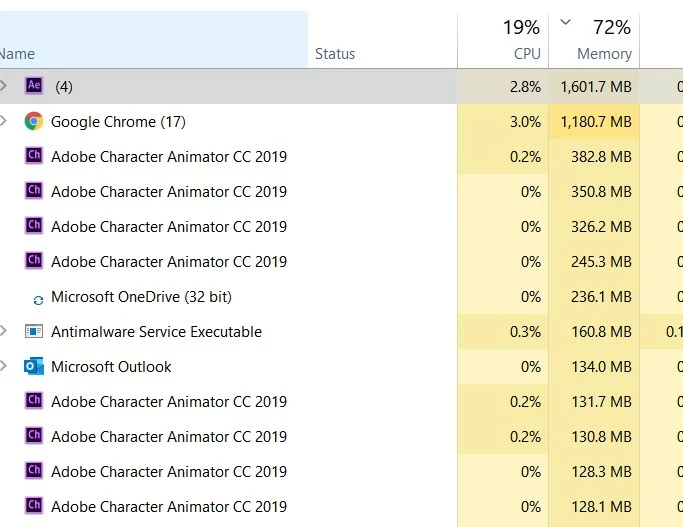
Task: Select Adobe Character Animator using 128.3 MB
Action: (342, 472)
